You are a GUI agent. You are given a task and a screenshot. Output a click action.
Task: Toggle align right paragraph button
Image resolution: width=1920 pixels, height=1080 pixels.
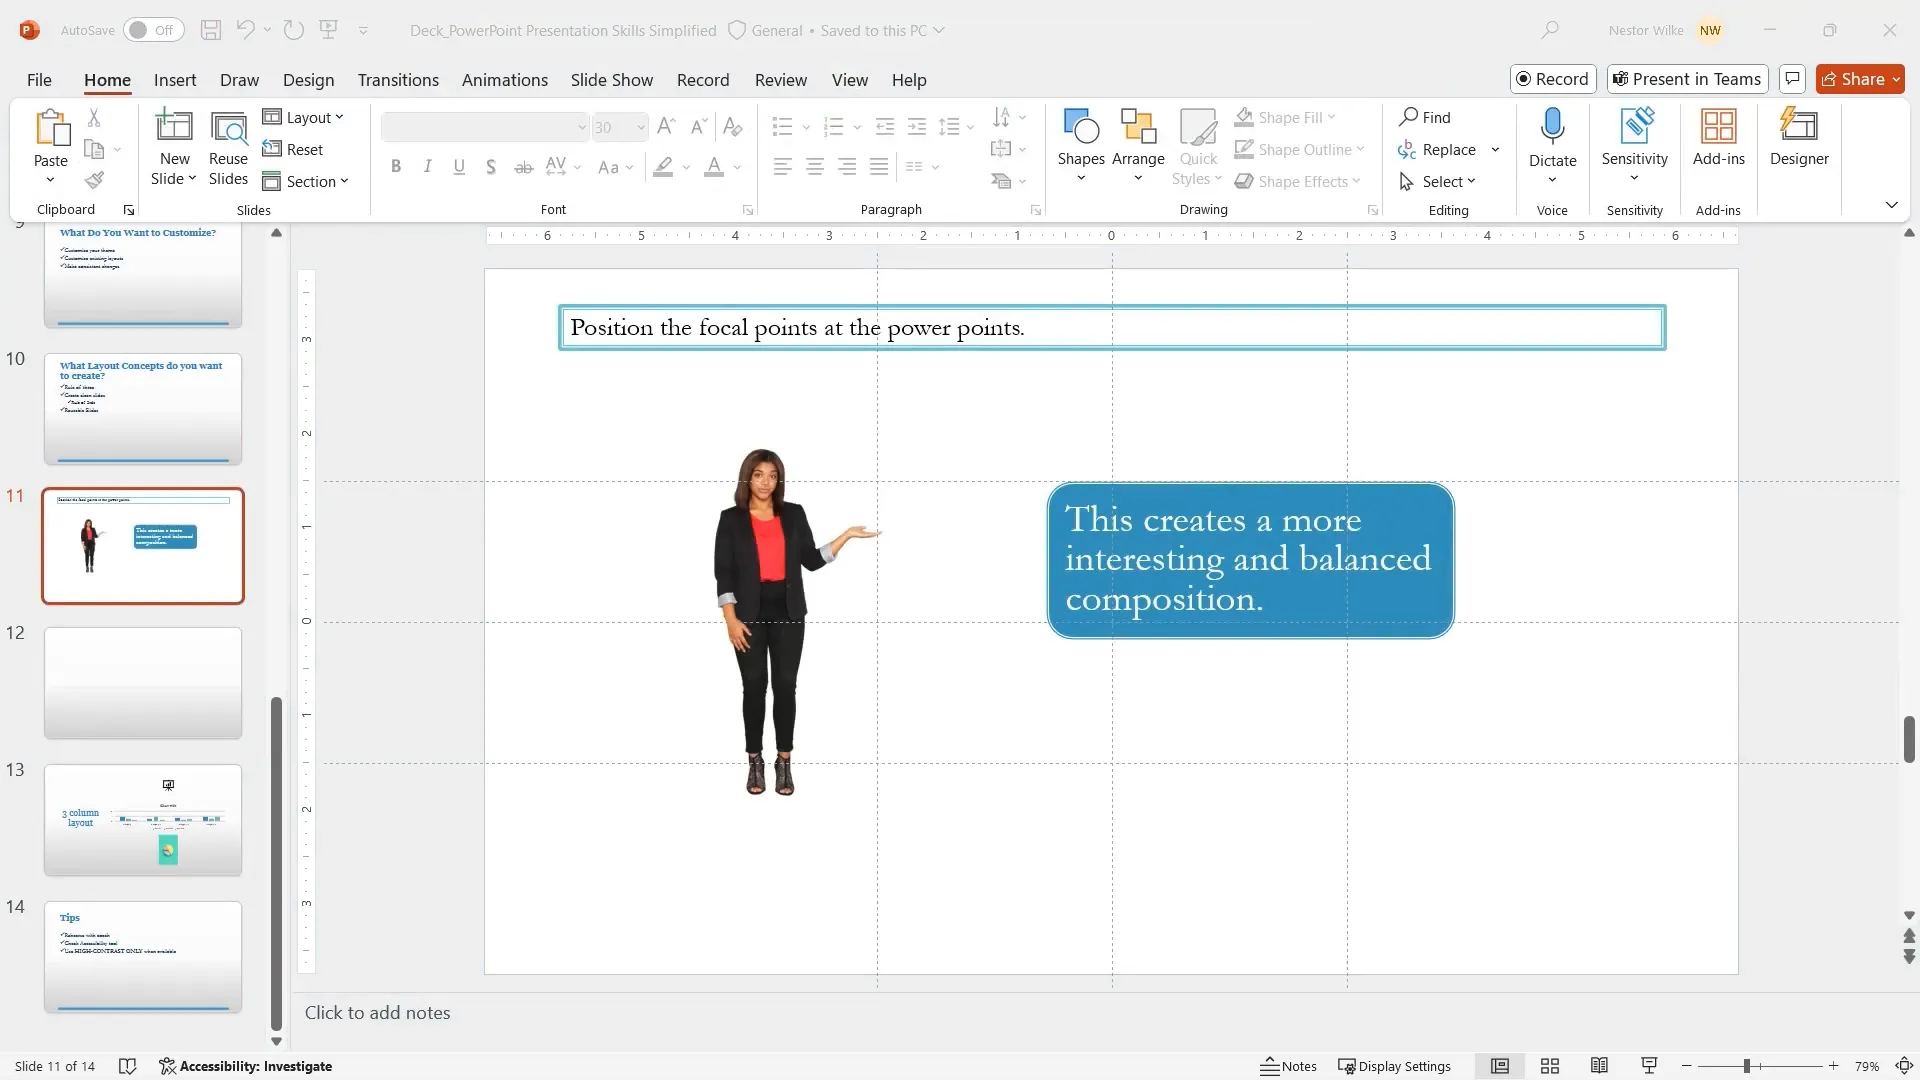pyautogui.click(x=847, y=167)
